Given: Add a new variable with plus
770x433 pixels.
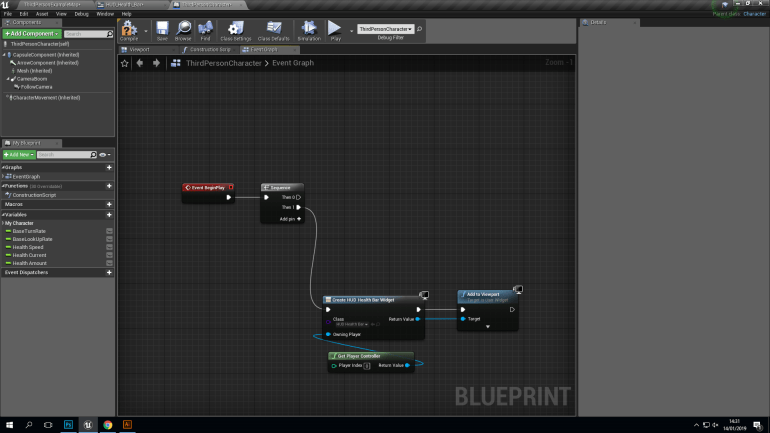Looking at the screenshot, I should [109, 215].
